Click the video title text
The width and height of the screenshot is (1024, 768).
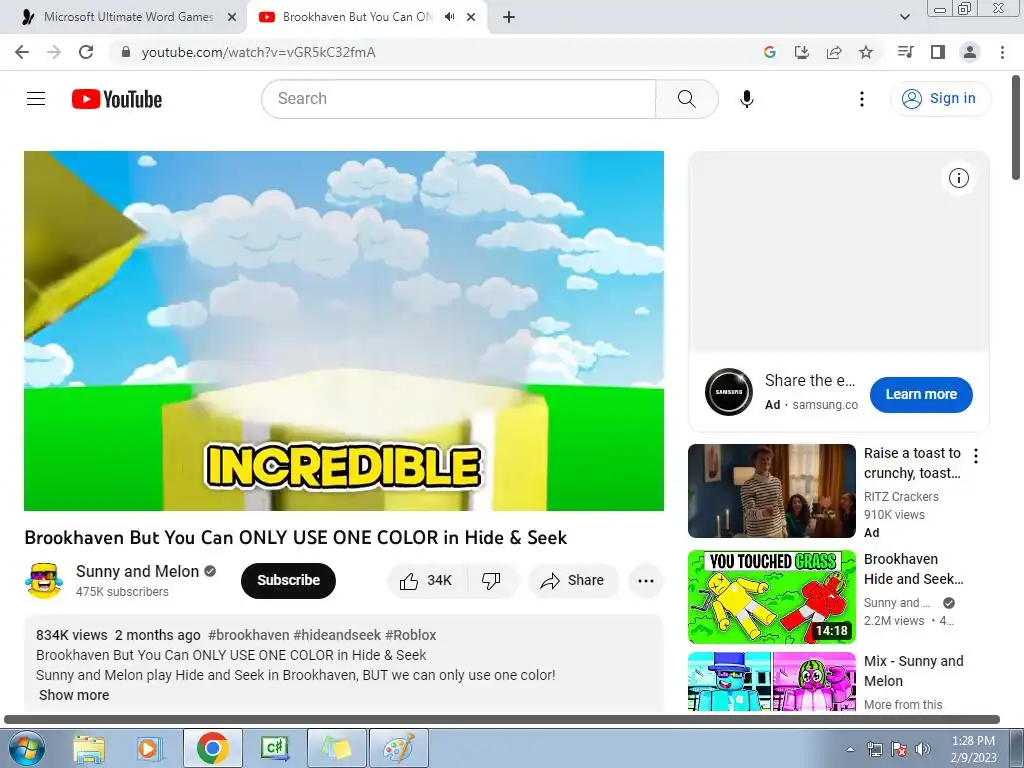coord(296,537)
